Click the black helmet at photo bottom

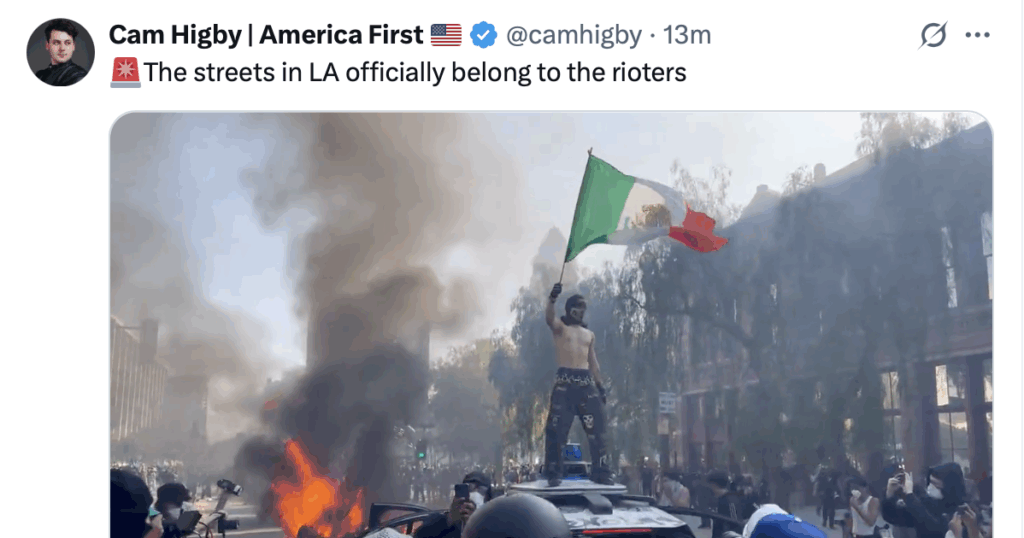pyautogui.click(x=516, y=517)
